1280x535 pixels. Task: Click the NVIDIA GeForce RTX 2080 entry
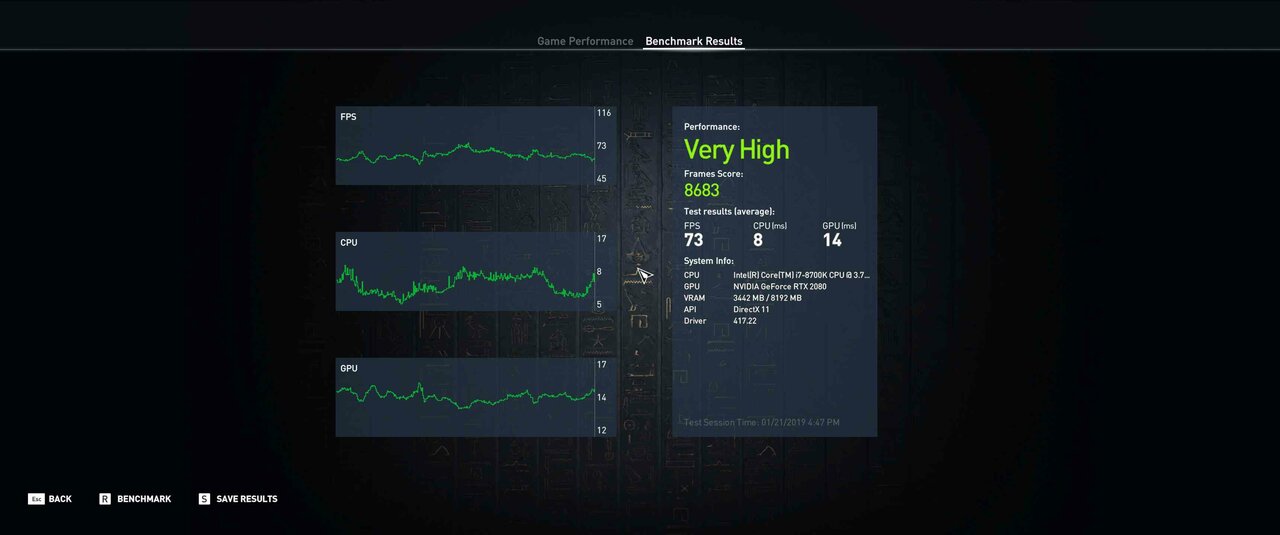point(780,287)
